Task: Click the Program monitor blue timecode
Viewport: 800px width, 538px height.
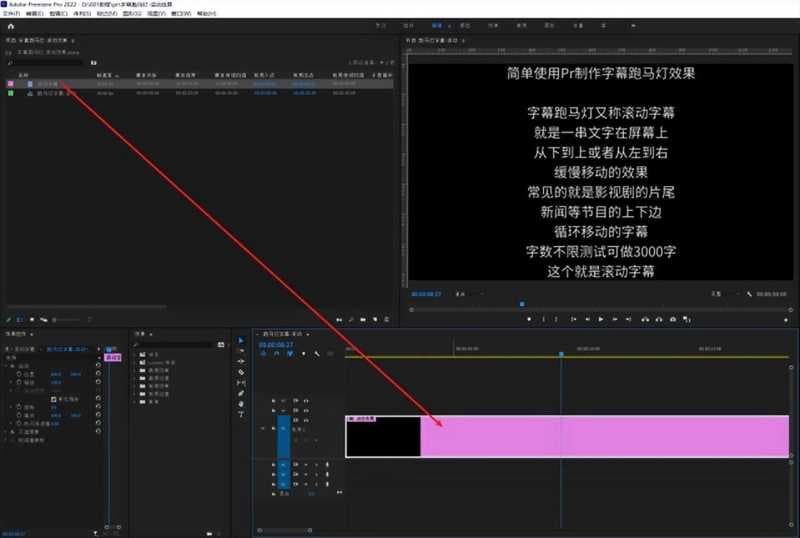Action: 426,294
